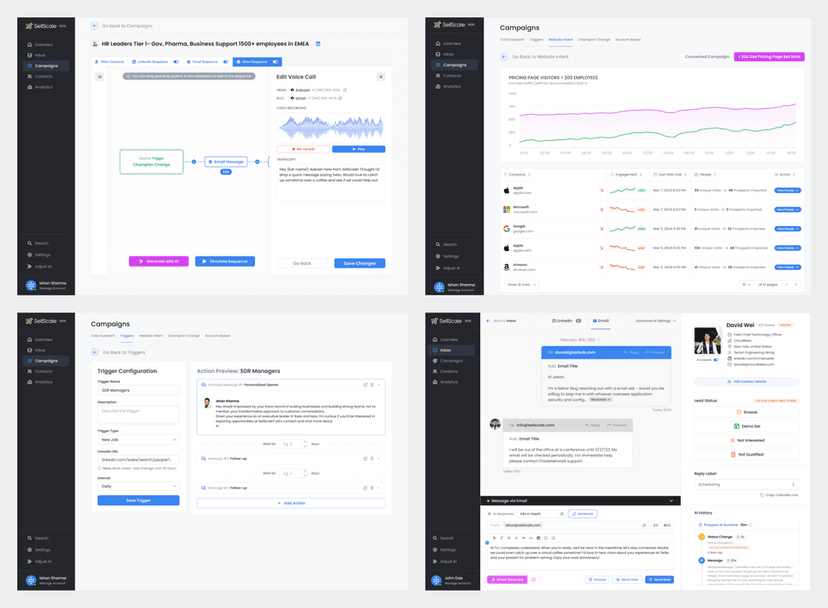
Task: Select the Cold Outreach tab
Action: [512, 39]
